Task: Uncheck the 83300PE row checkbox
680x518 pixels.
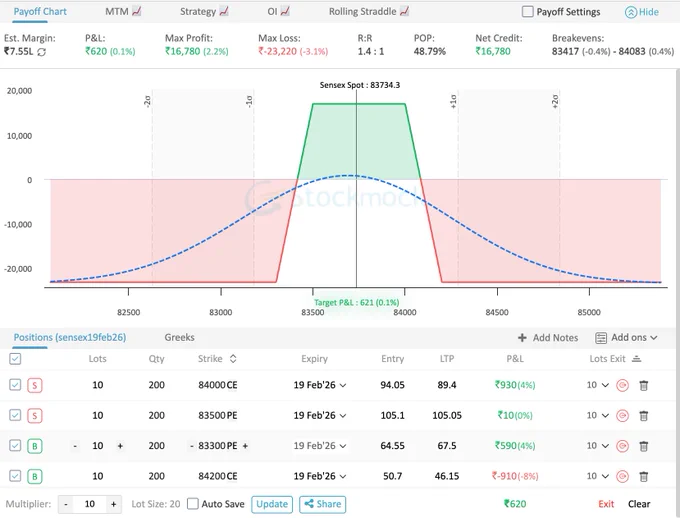Action: tap(15, 446)
